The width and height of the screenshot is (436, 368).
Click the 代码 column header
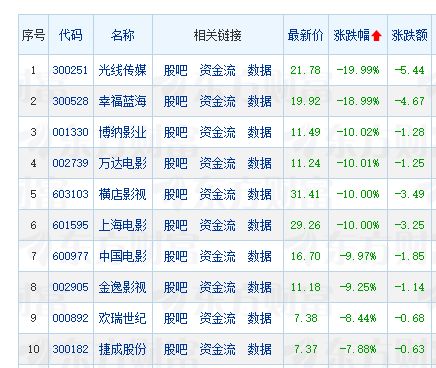tap(71, 35)
